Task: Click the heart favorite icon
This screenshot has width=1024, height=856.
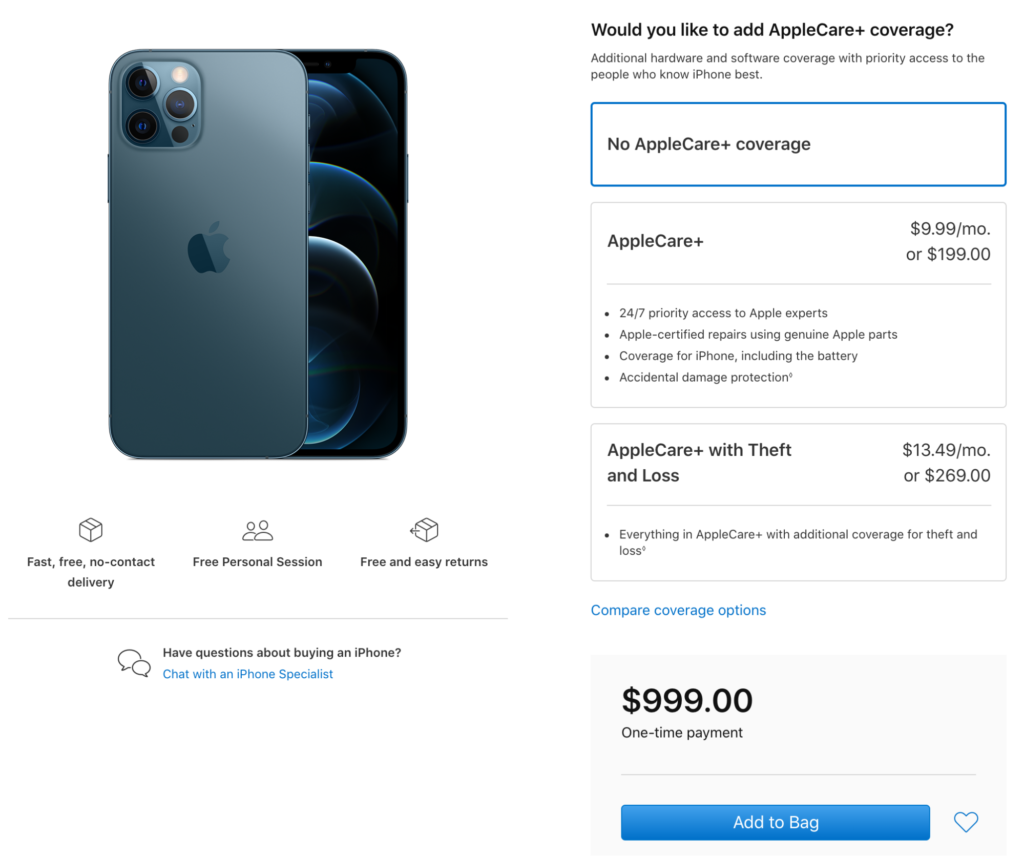Action: (965, 822)
